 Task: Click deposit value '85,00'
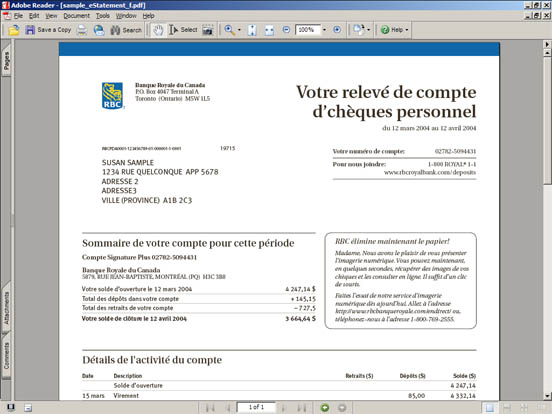(x=416, y=396)
